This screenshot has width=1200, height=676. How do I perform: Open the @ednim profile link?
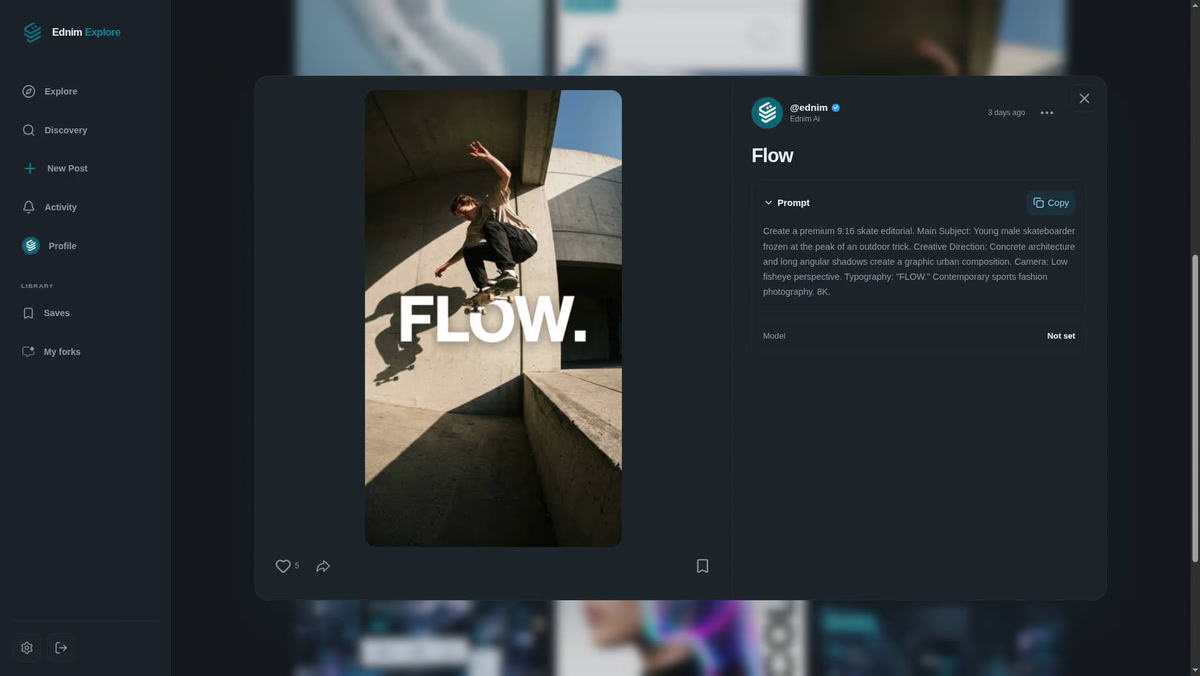809,107
